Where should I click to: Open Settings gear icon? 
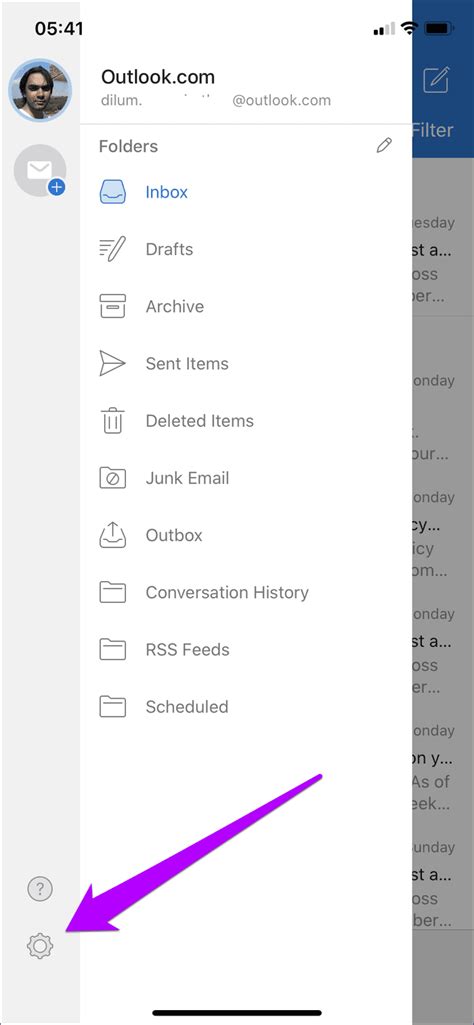tap(40, 946)
